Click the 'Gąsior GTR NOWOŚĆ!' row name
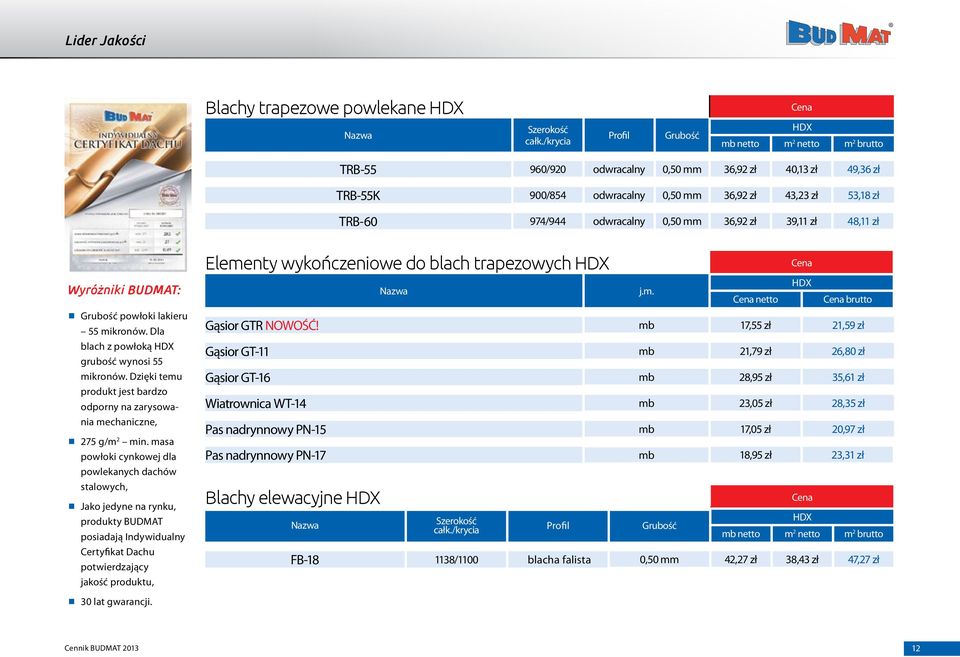 262,326
